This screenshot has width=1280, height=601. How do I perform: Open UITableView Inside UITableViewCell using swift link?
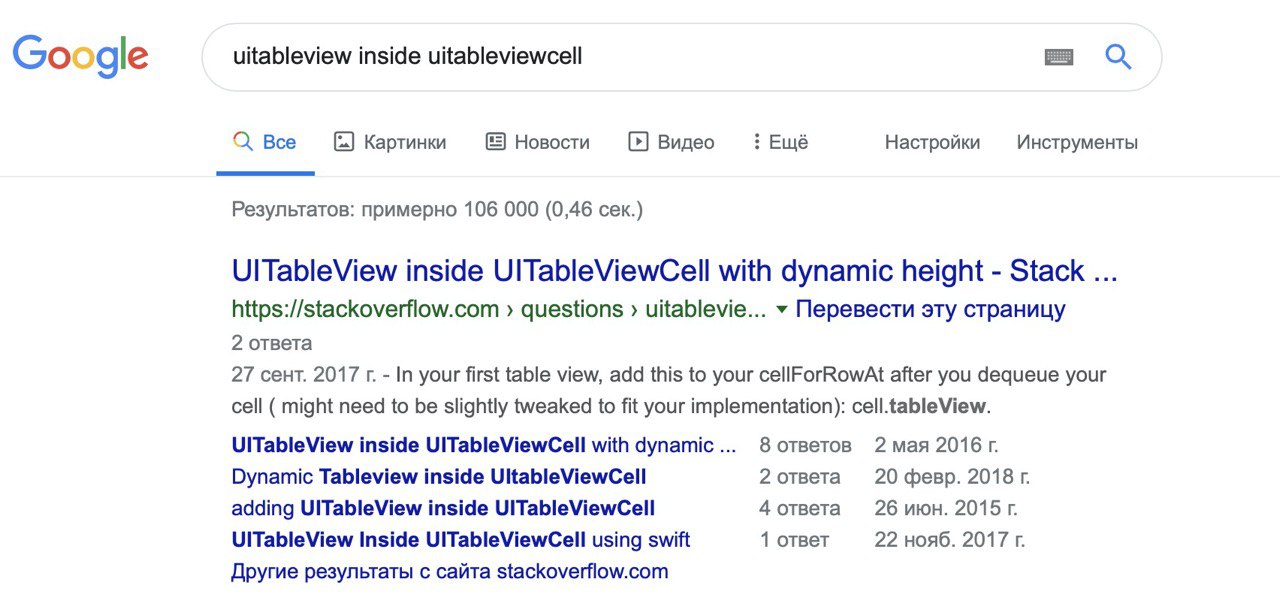(461, 540)
